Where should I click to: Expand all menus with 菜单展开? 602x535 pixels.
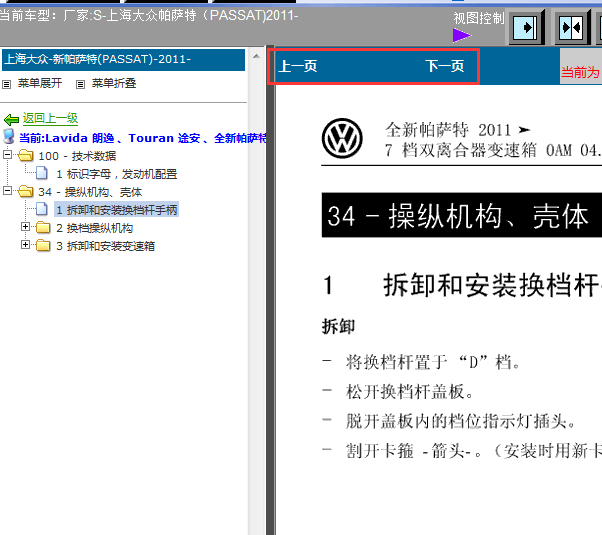[40, 83]
